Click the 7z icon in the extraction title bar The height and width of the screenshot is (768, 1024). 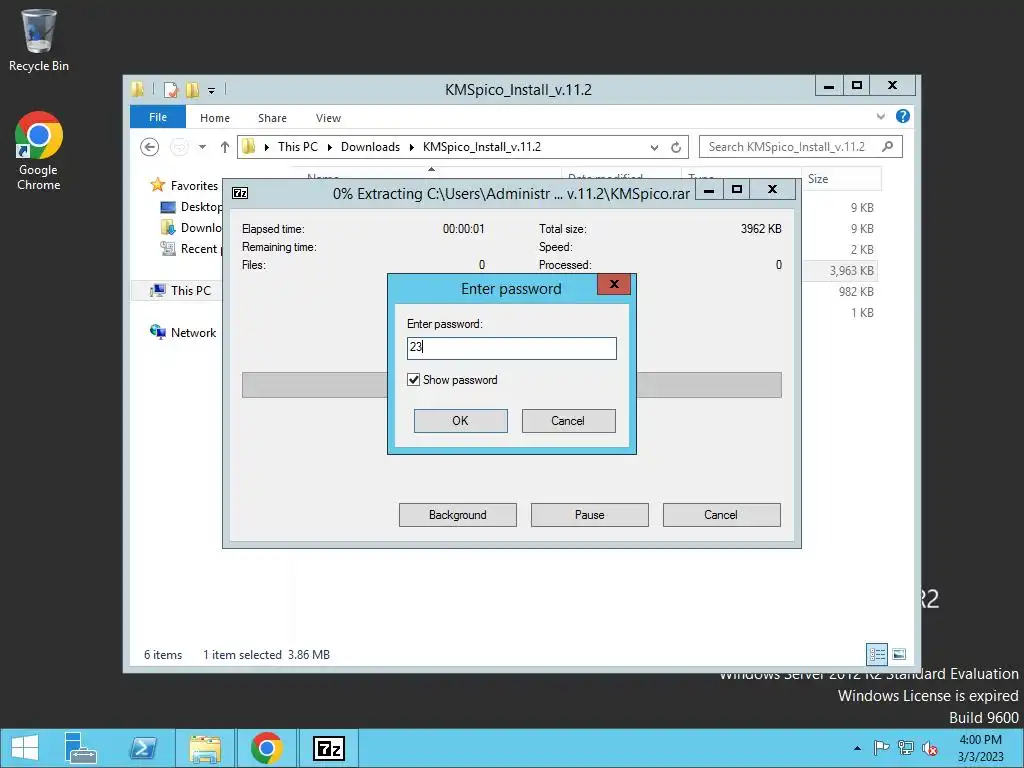240,193
